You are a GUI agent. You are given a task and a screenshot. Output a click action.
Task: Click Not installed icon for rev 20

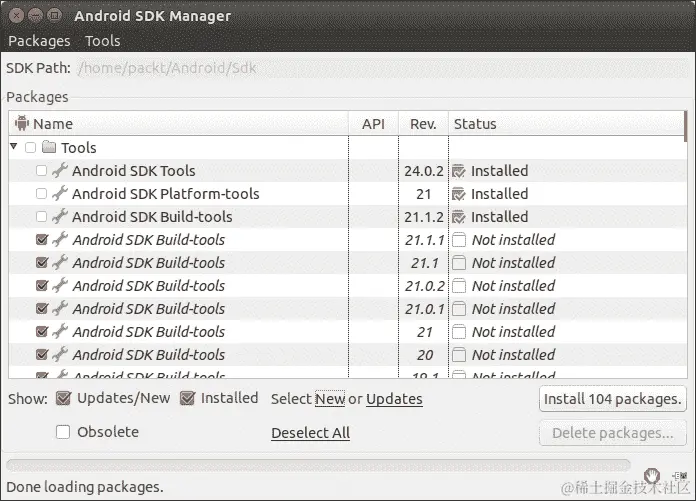459,355
